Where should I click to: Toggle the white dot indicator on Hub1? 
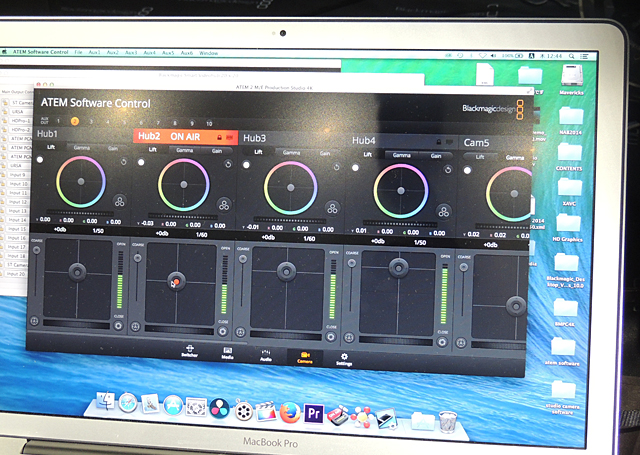[x=40, y=160]
